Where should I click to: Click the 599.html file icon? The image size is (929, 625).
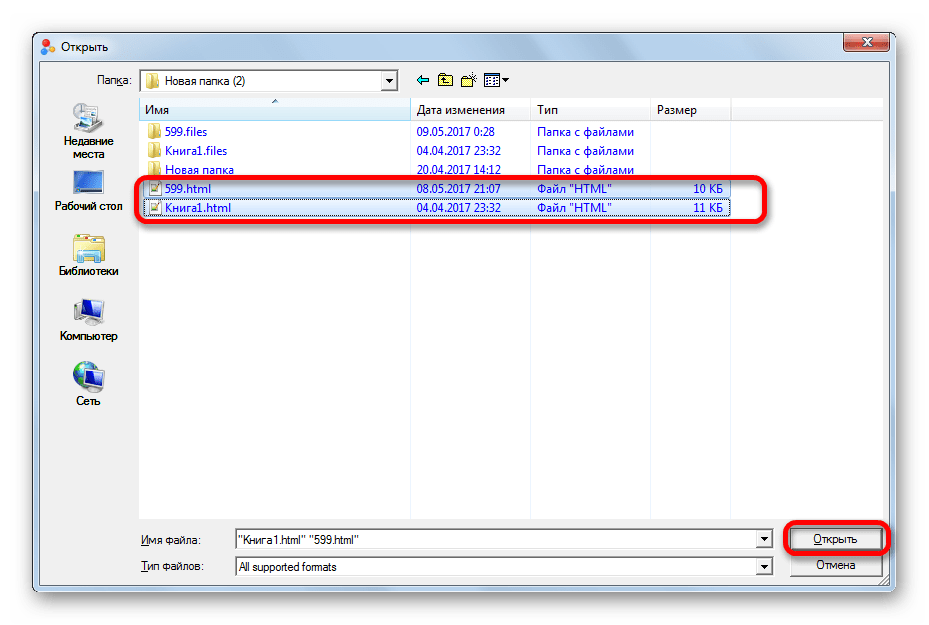[x=155, y=188]
